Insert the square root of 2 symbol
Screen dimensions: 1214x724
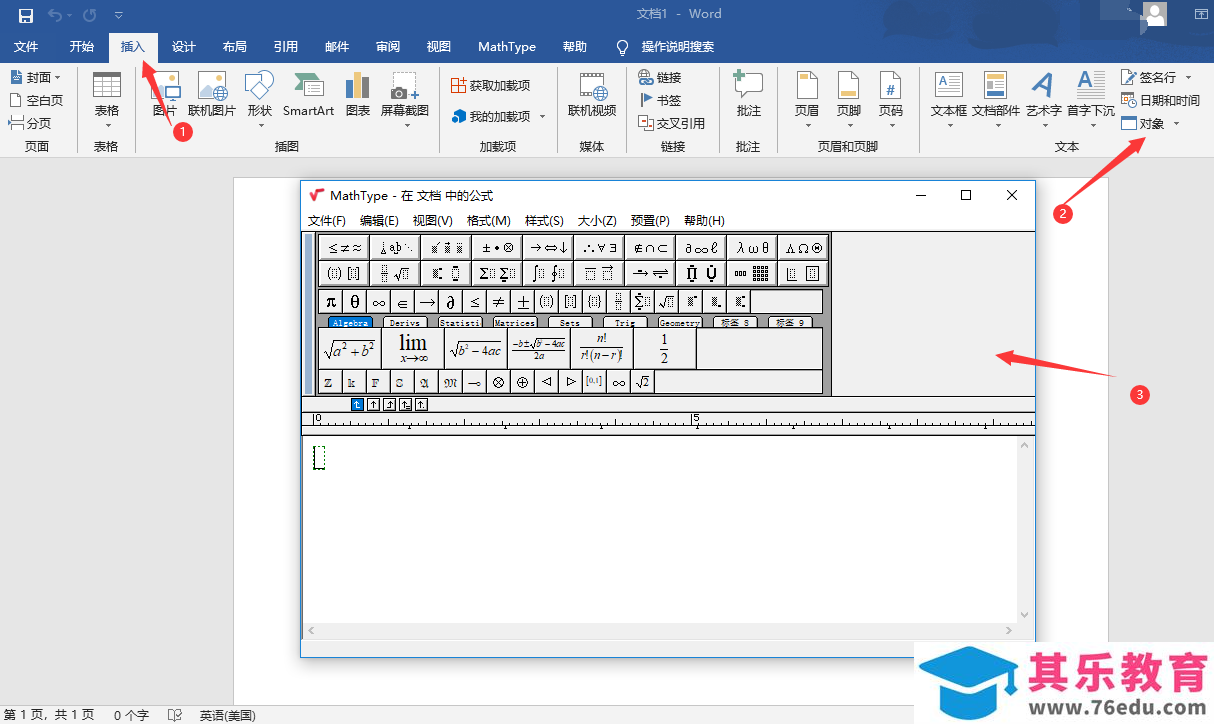pos(643,382)
